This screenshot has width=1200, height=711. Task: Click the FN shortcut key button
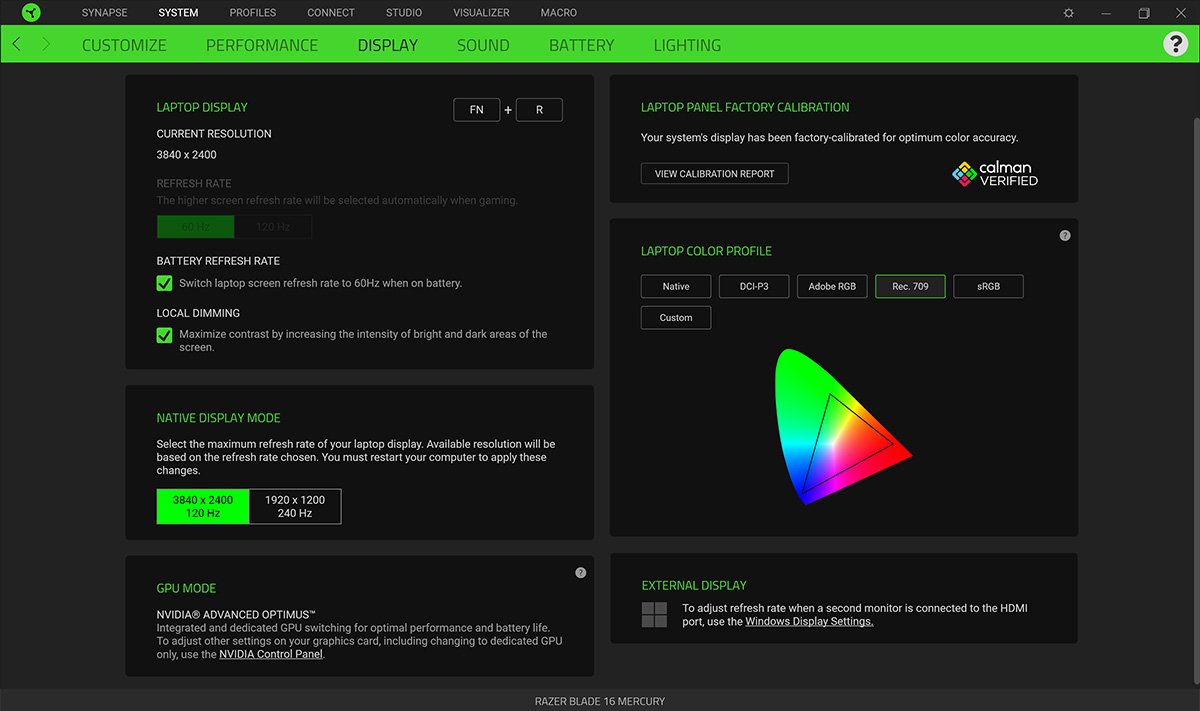[477, 110]
